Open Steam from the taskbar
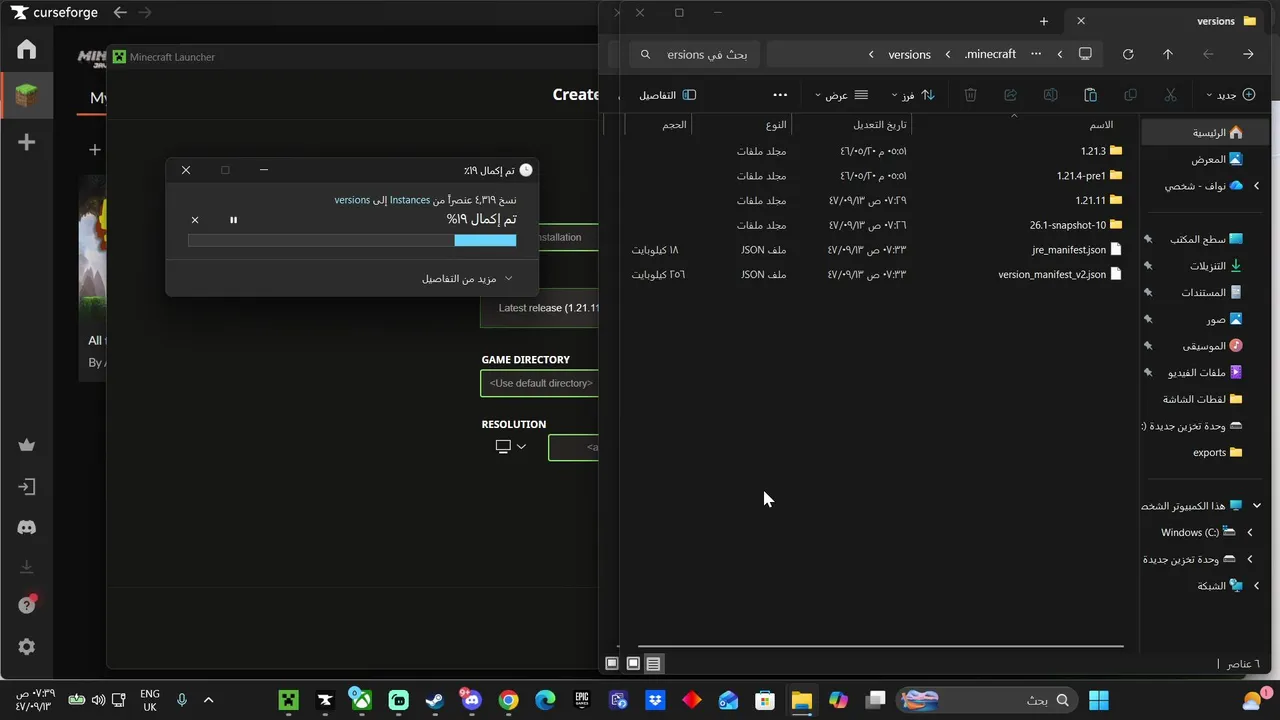The image size is (1280, 720). click(435, 700)
